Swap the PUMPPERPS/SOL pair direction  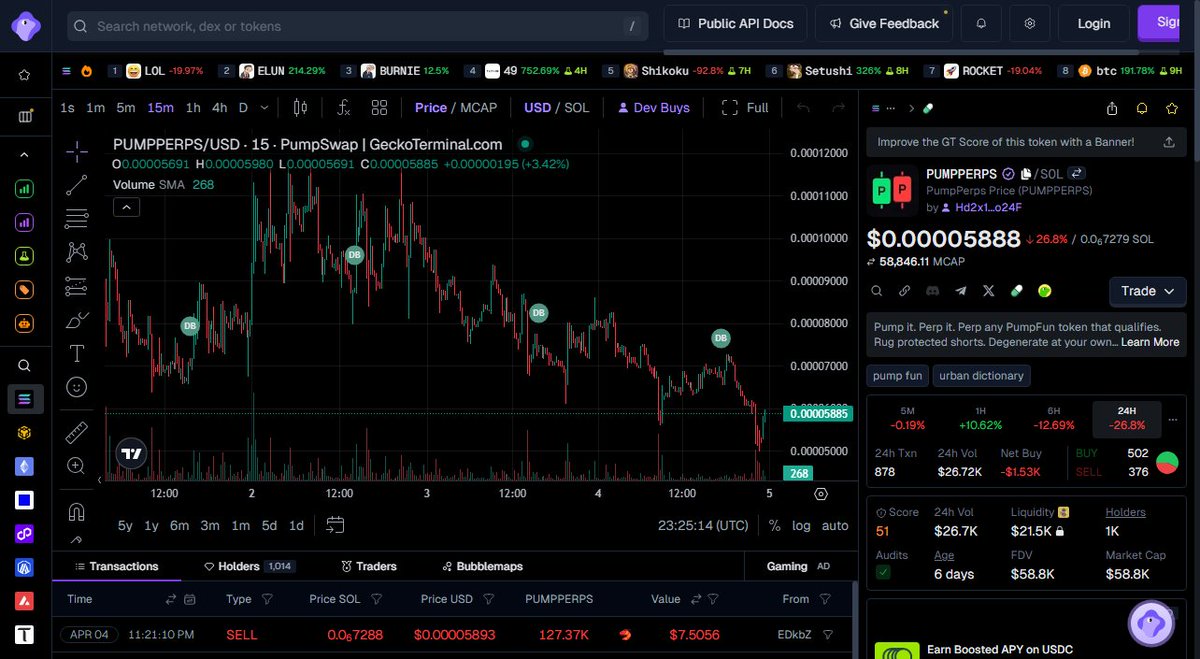coord(1077,174)
